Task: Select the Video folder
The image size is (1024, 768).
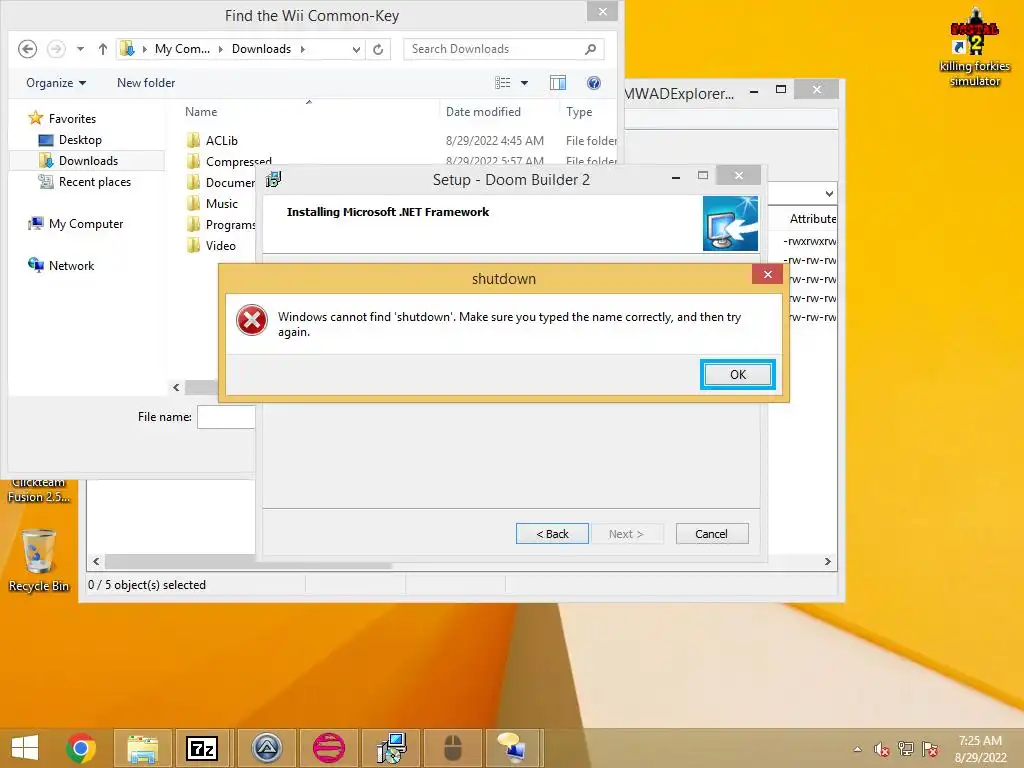Action: tap(220, 246)
